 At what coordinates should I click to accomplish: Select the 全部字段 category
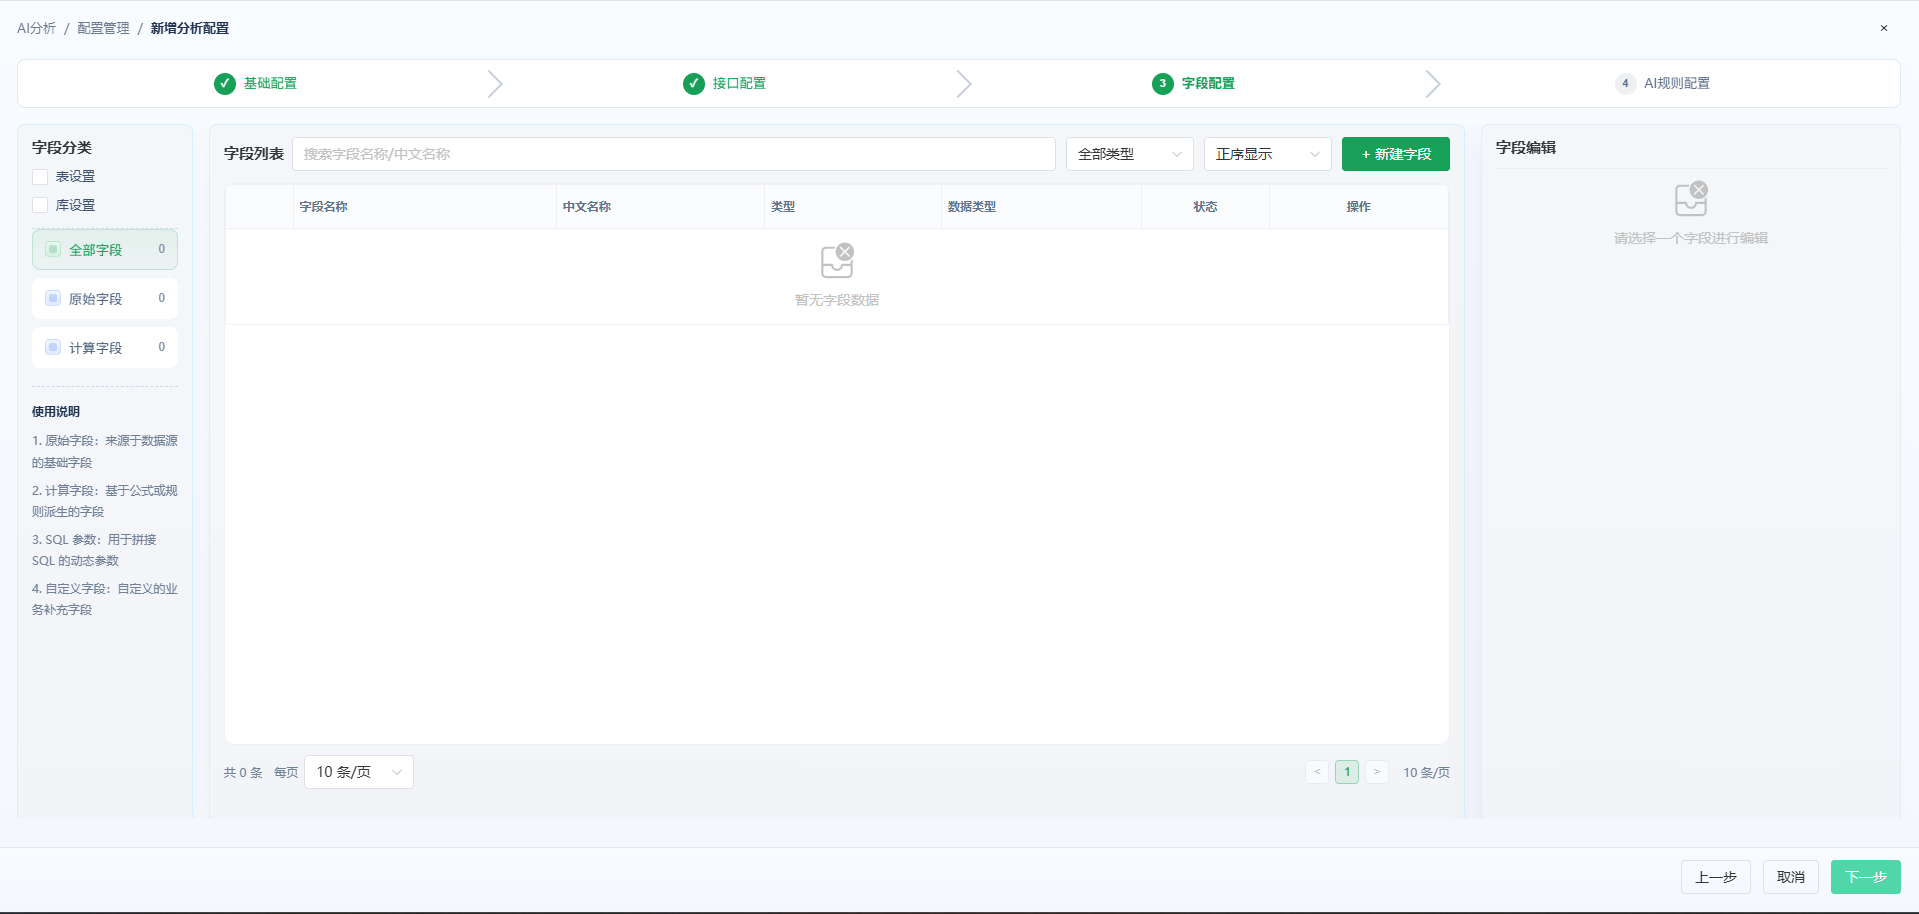pyautogui.click(x=105, y=249)
